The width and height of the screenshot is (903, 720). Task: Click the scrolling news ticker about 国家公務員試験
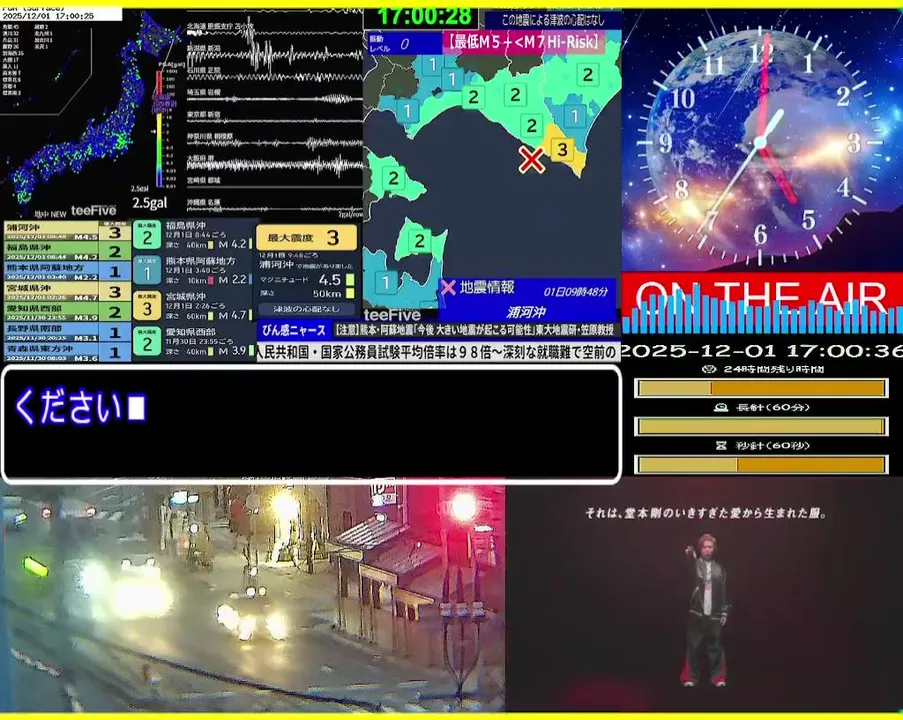[438, 352]
